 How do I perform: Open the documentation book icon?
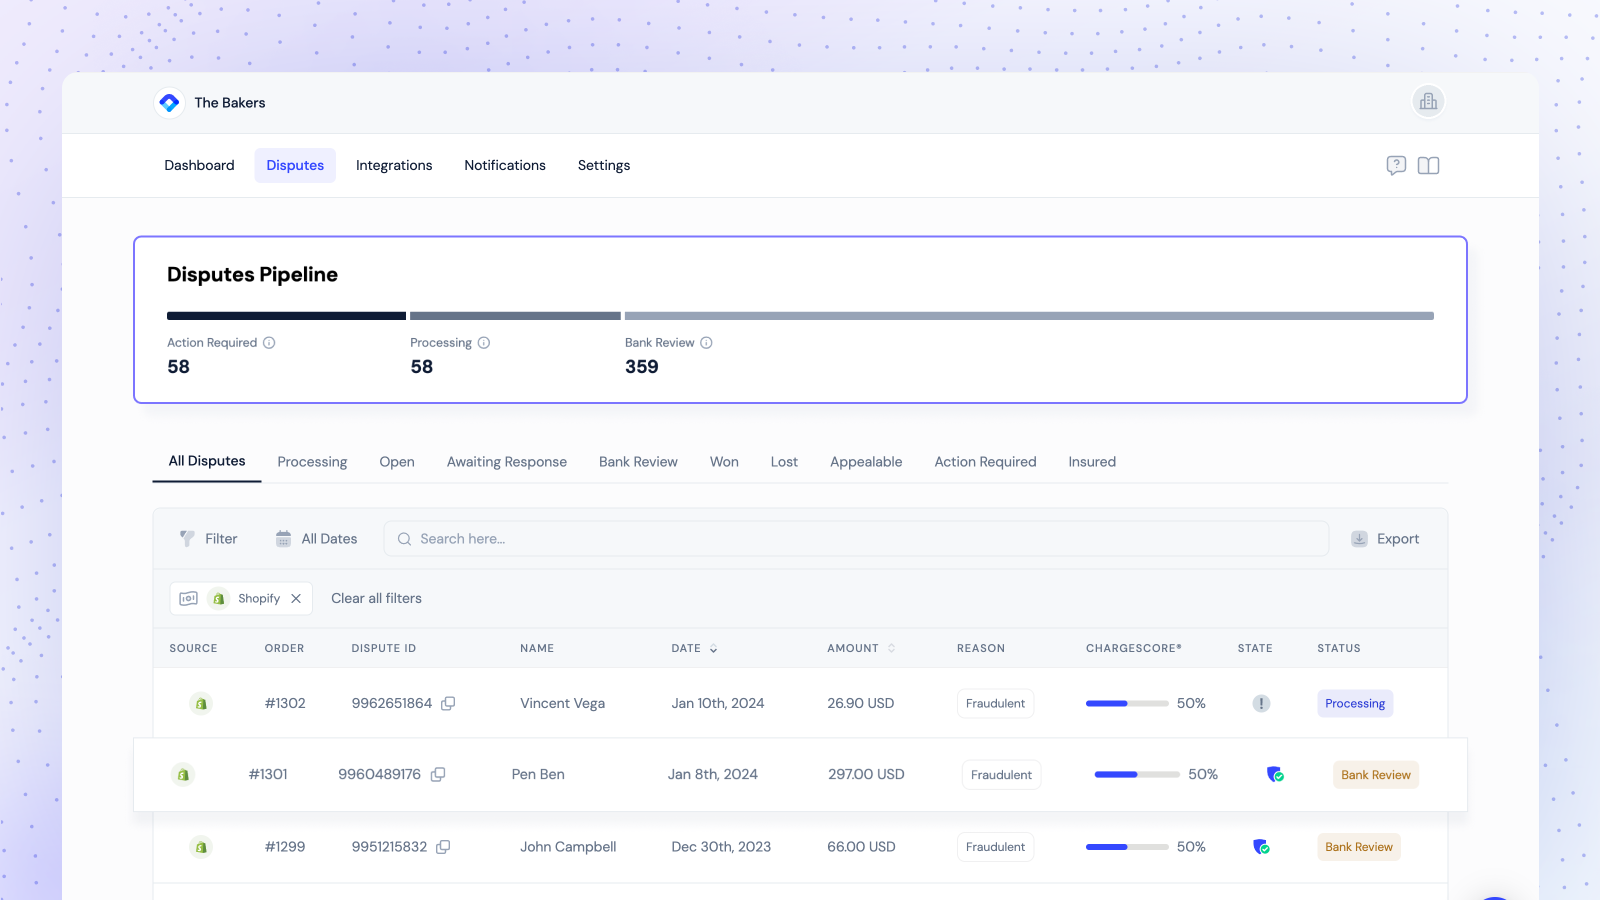pos(1428,165)
